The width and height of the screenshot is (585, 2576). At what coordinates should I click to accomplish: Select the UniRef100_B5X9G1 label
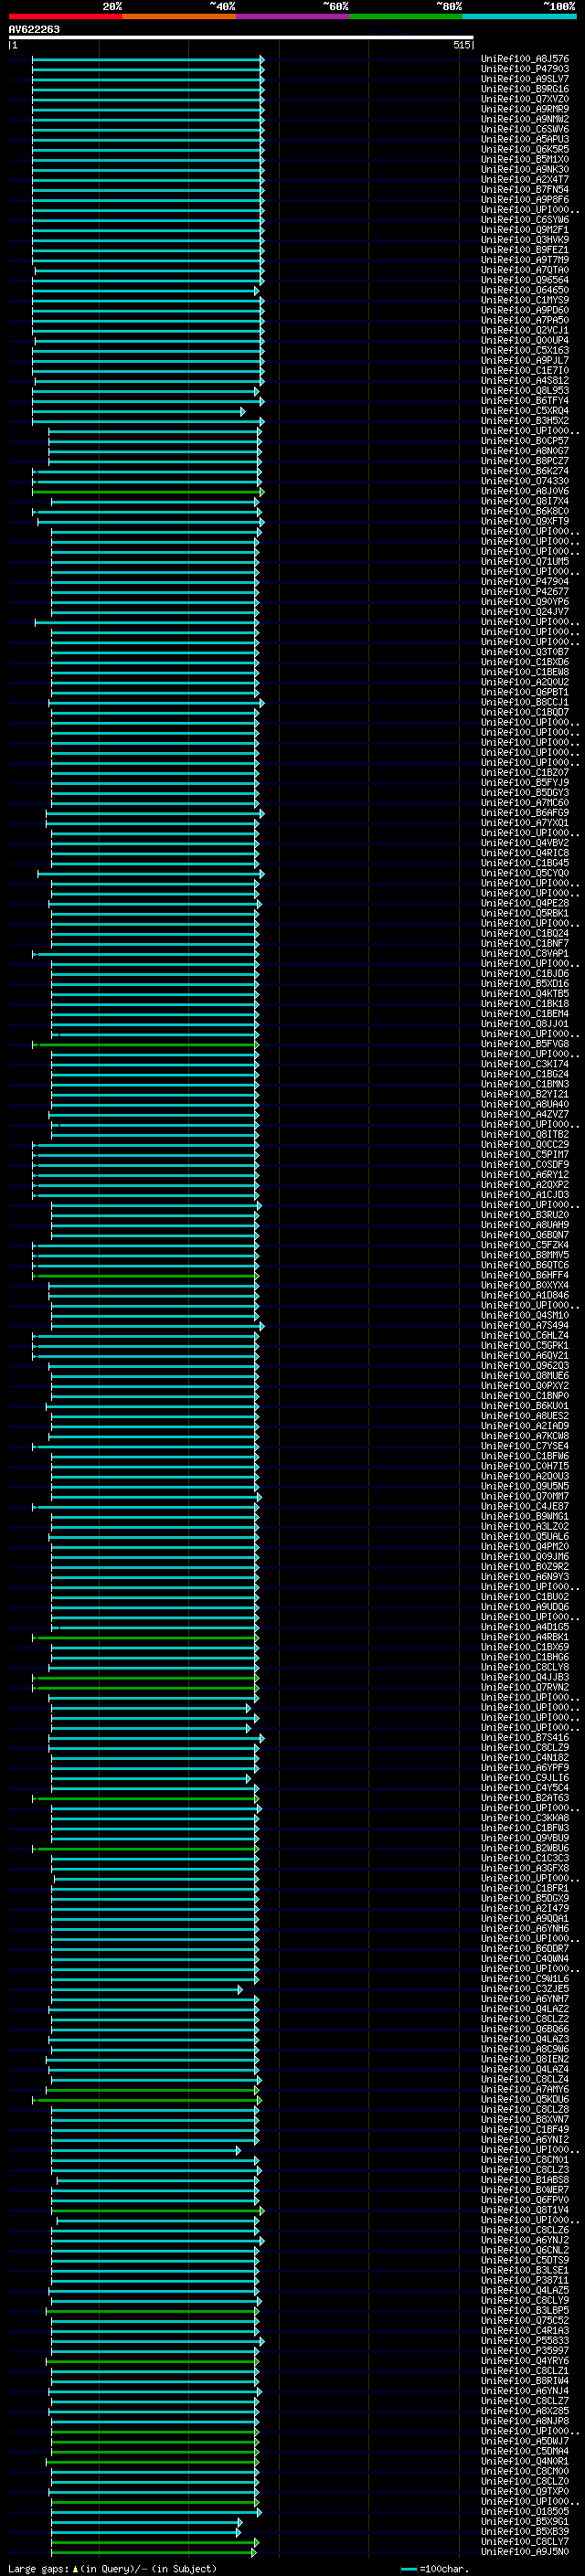(x=525, y=2521)
